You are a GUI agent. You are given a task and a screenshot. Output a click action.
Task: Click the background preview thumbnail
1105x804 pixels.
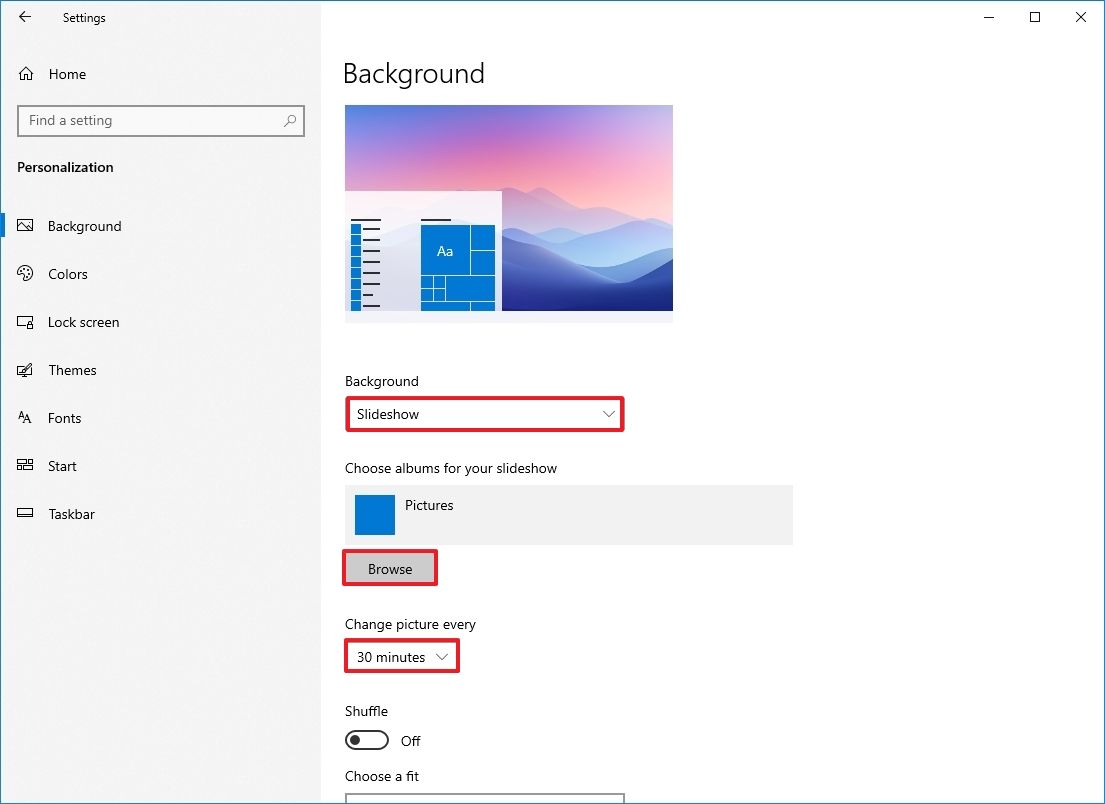508,209
